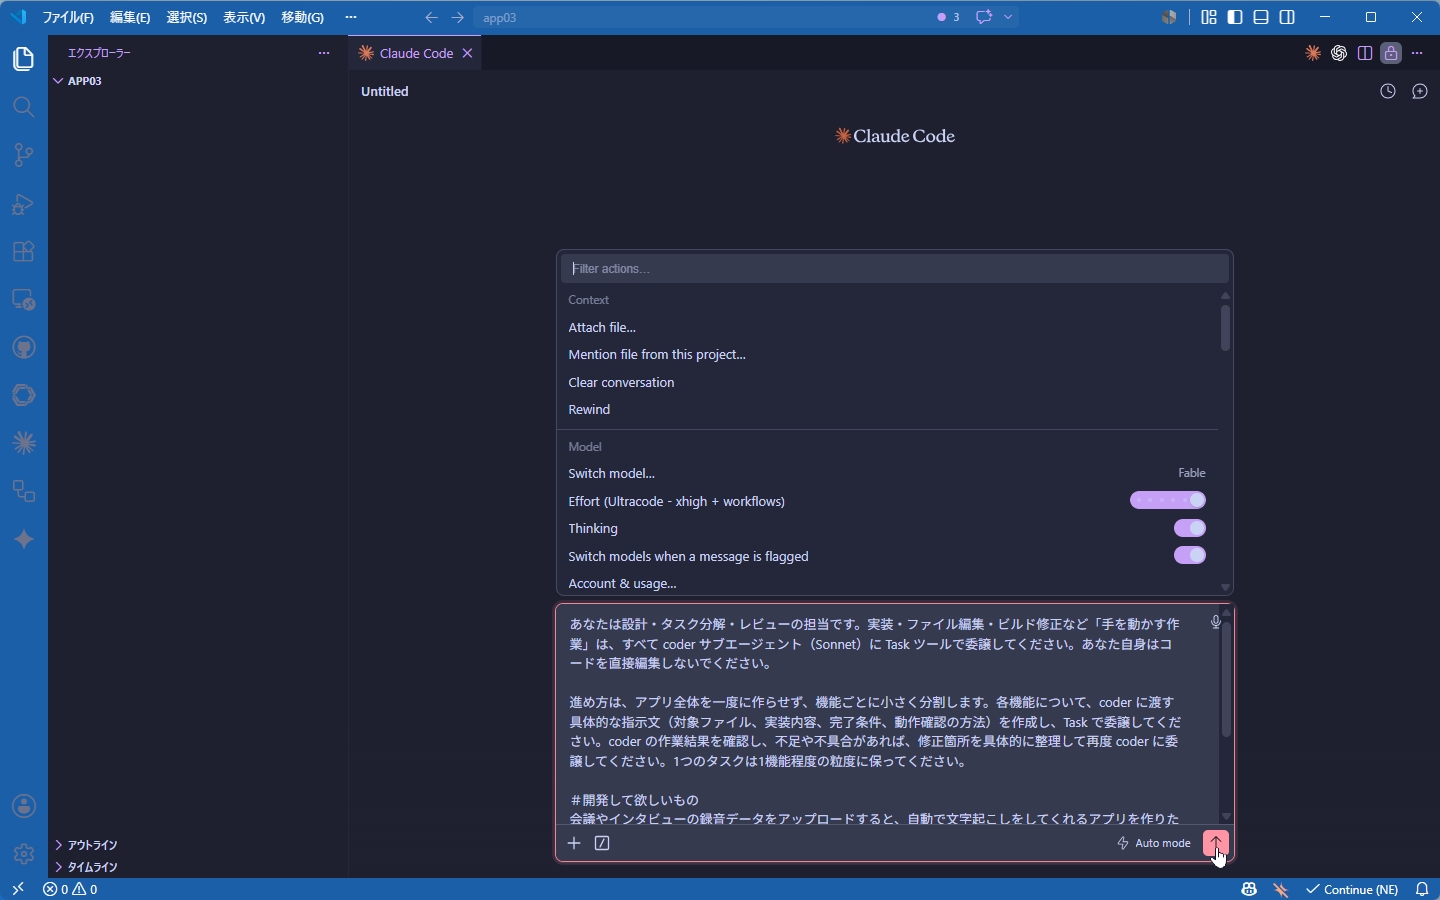
Task: Click Claude Code orange spark icon in editor toolbar
Action: click(1313, 53)
